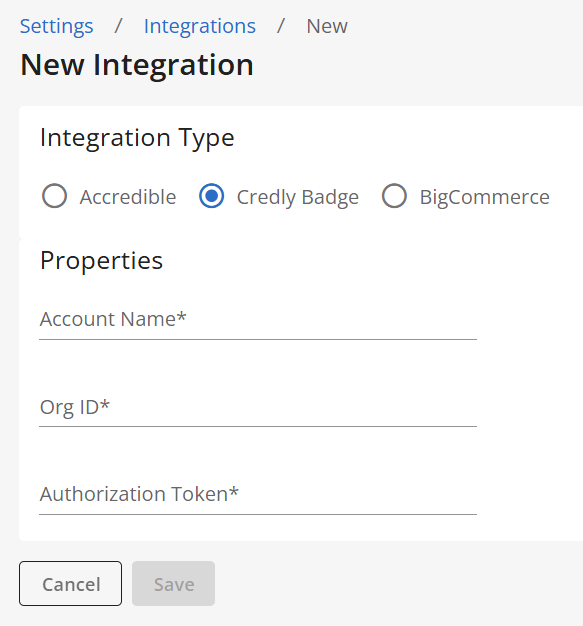Go back to Settings via breadcrumb
Screen dimensions: 583x626
tap(56, 27)
